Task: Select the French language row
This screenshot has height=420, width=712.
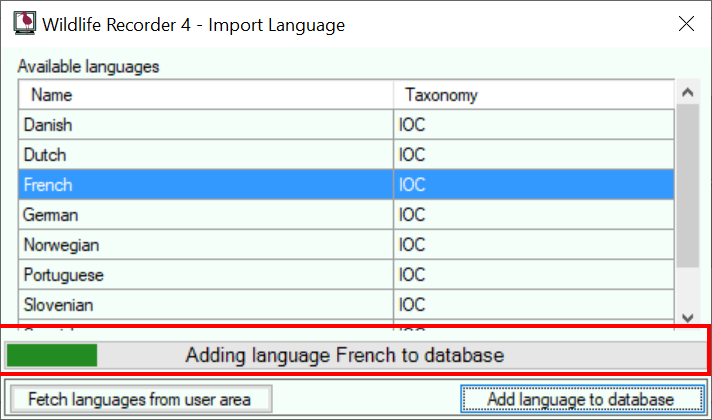Action: click(x=346, y=184)
